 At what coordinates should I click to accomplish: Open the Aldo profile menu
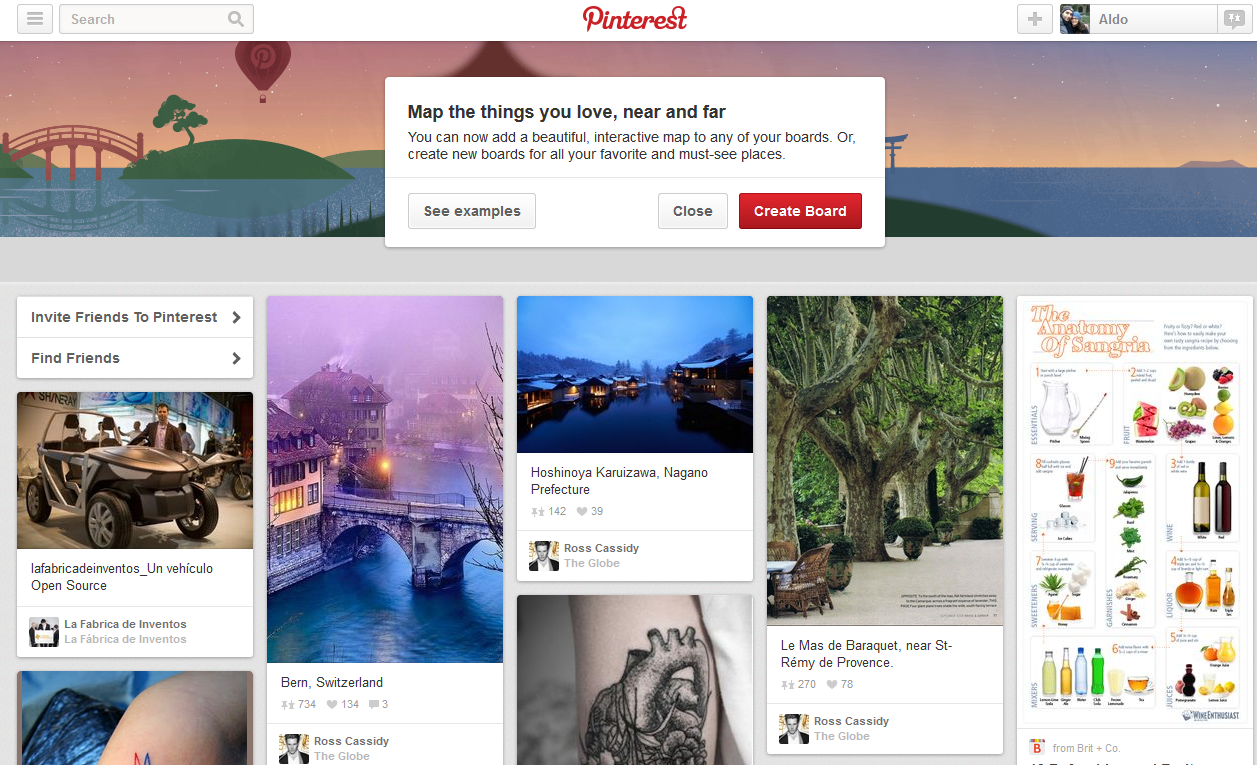1138,19
